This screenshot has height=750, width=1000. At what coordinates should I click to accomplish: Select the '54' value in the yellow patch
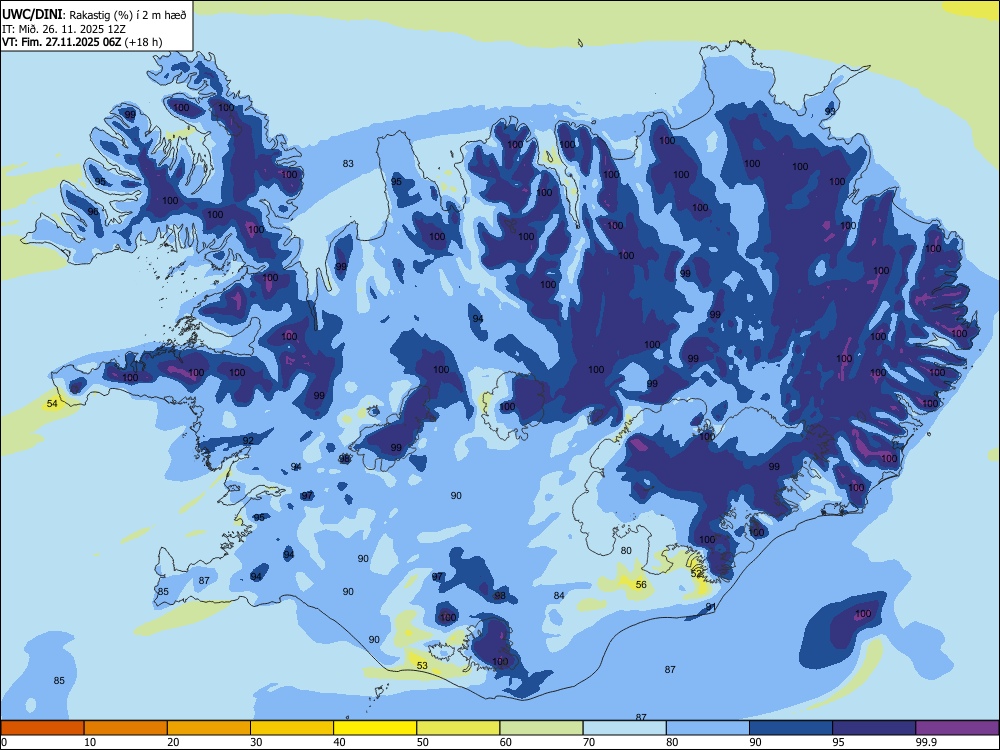[x=52, y=404]
